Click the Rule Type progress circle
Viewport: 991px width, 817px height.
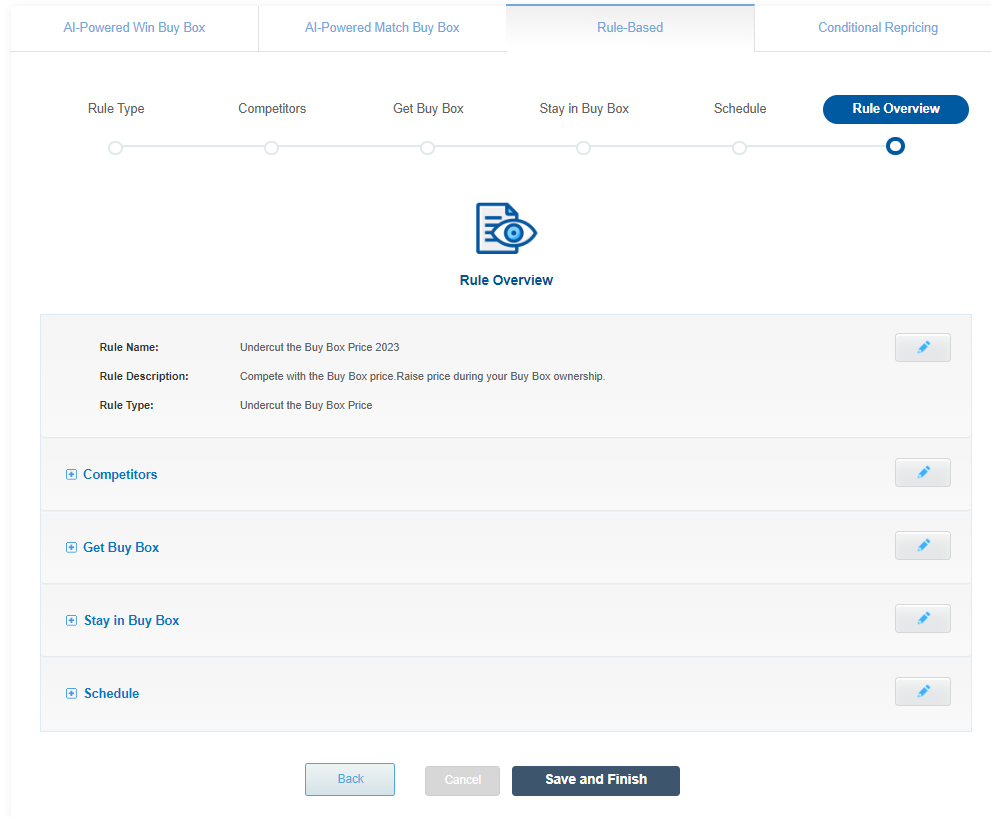pyautogui.click(x=115, y=148)
